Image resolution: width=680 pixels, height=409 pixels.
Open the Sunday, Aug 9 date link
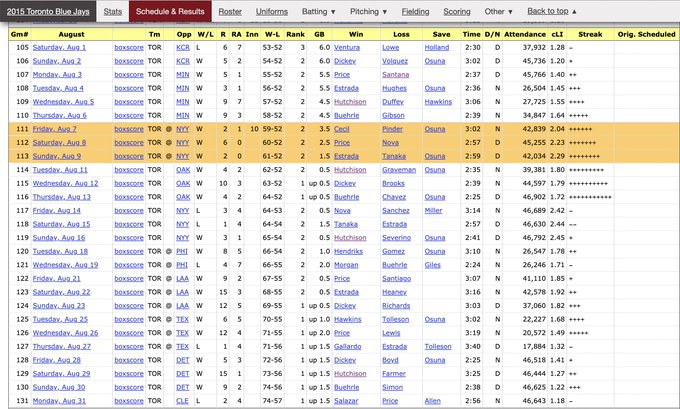57,156
